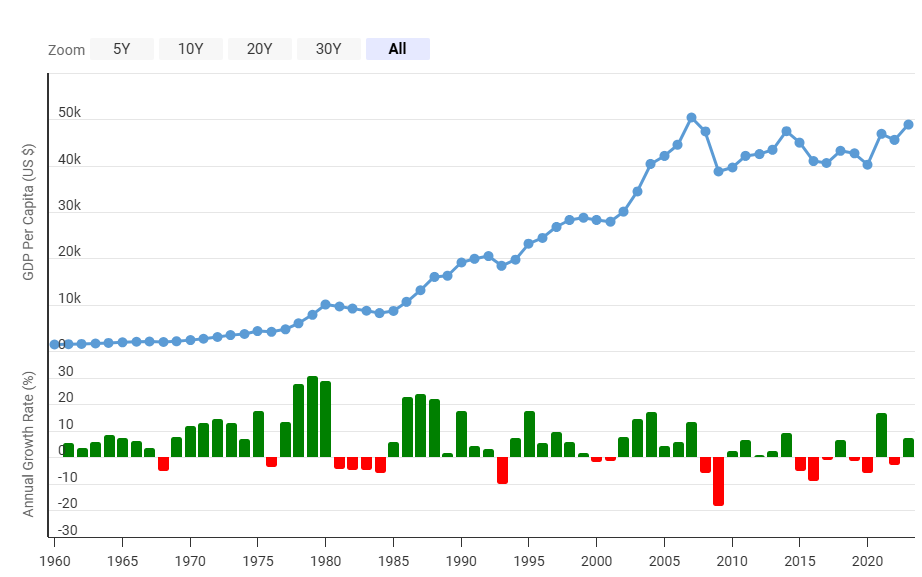
Task: Click the 2005 x-axis year label
Action: coord(664,561)
